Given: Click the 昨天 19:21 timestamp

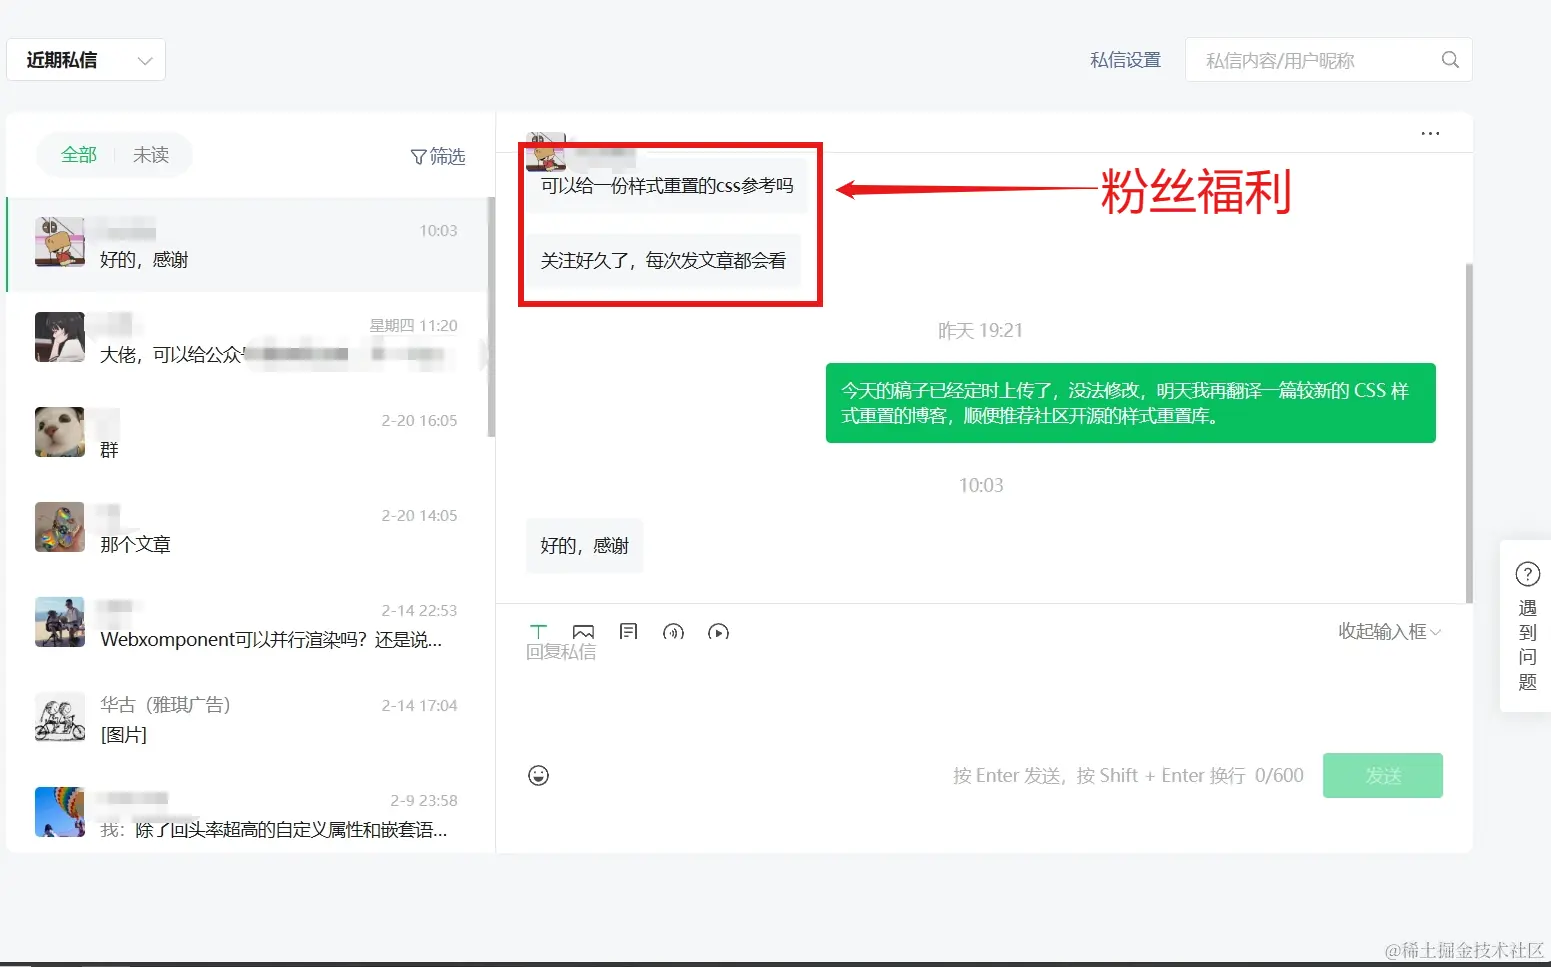Looking at the screenshot, I should point(980,331).
